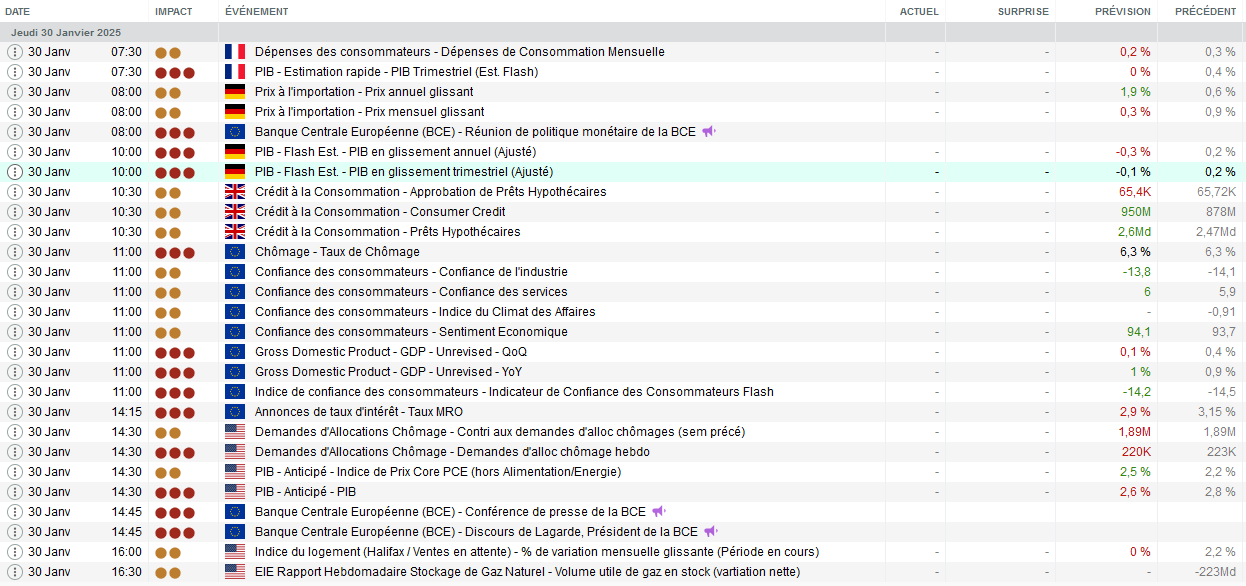Open info icon for GDP Unrevised QoQ

(14, 352)
